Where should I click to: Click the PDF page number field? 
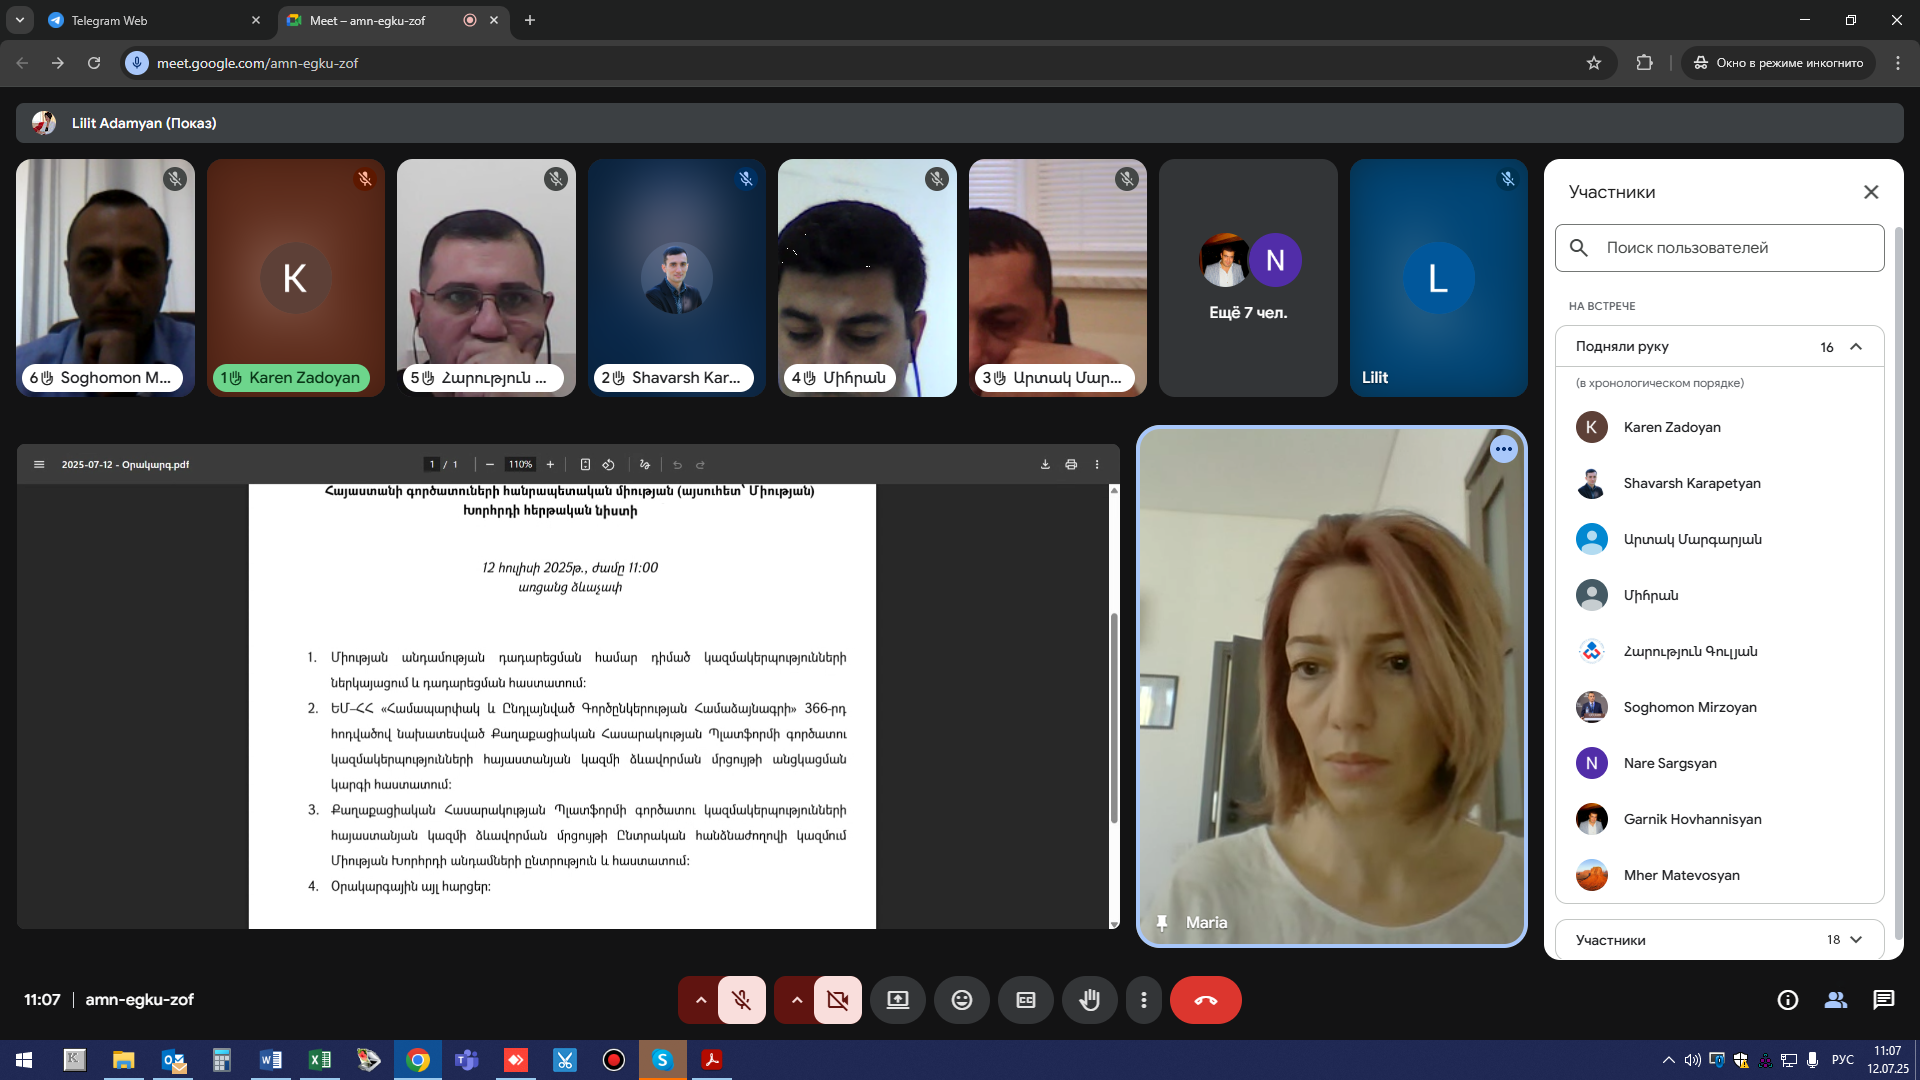432,465
